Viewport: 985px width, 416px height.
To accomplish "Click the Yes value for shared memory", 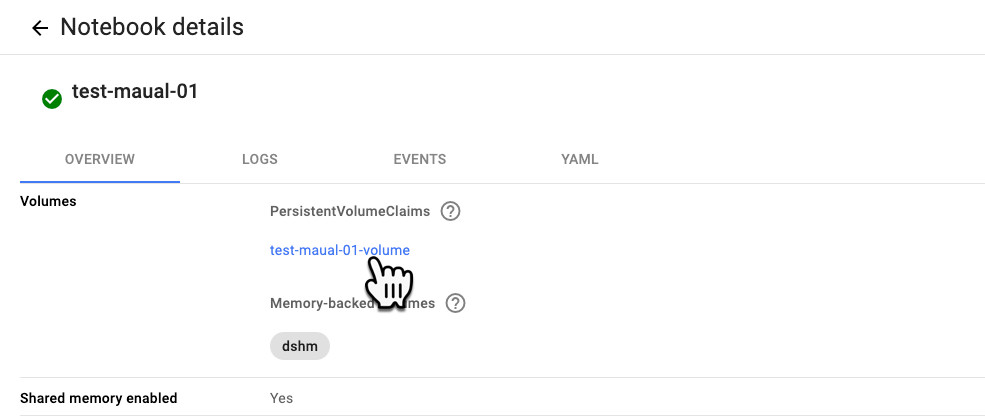I will (282, 398).
